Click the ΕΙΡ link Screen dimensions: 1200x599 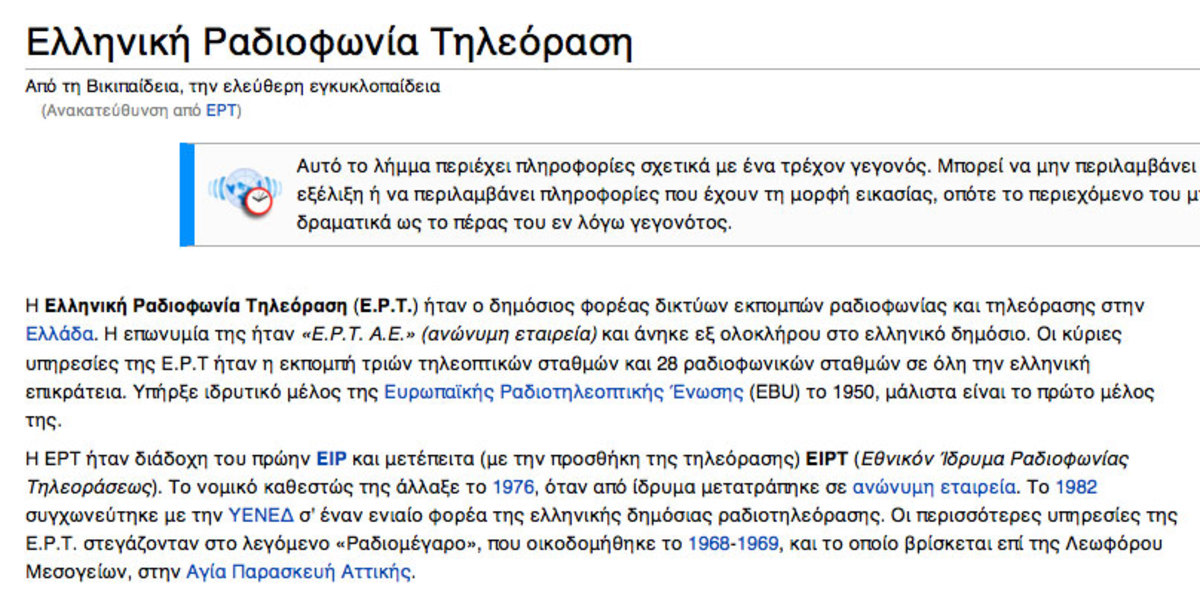click(331, 460)
